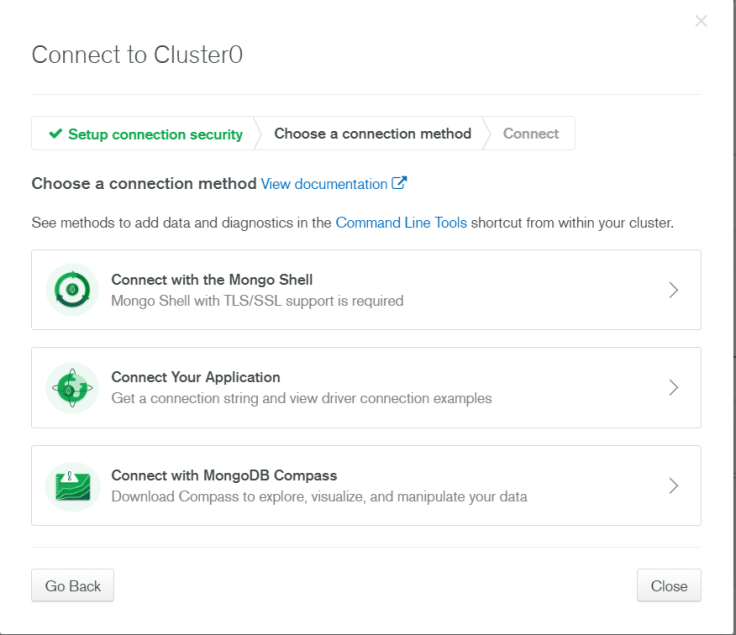Image resolution: width=736 pixels, height=635 pixels.
Task: Close the dialog with the X icon
Action: (701, 21)
